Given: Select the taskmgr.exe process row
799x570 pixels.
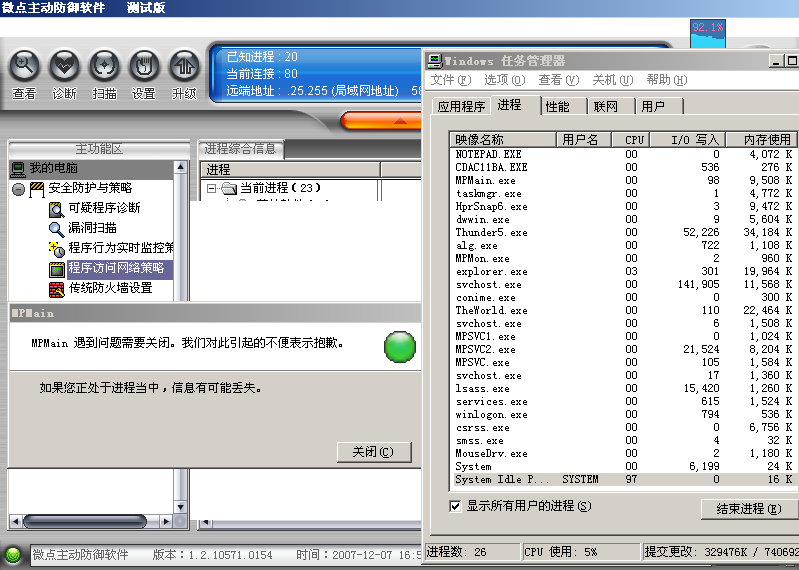Looking at the screenshot, I should [624, 193].
